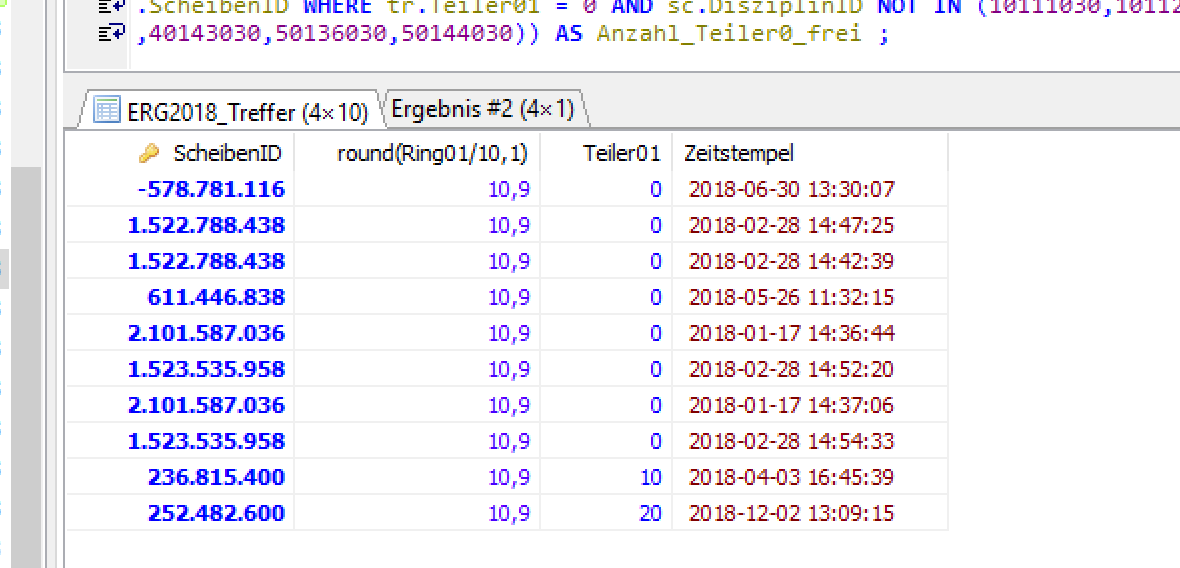Open the Ergebnis #2 (4×1) result tab
This screenshot has width=1180, height=568.
coord(482,109)
